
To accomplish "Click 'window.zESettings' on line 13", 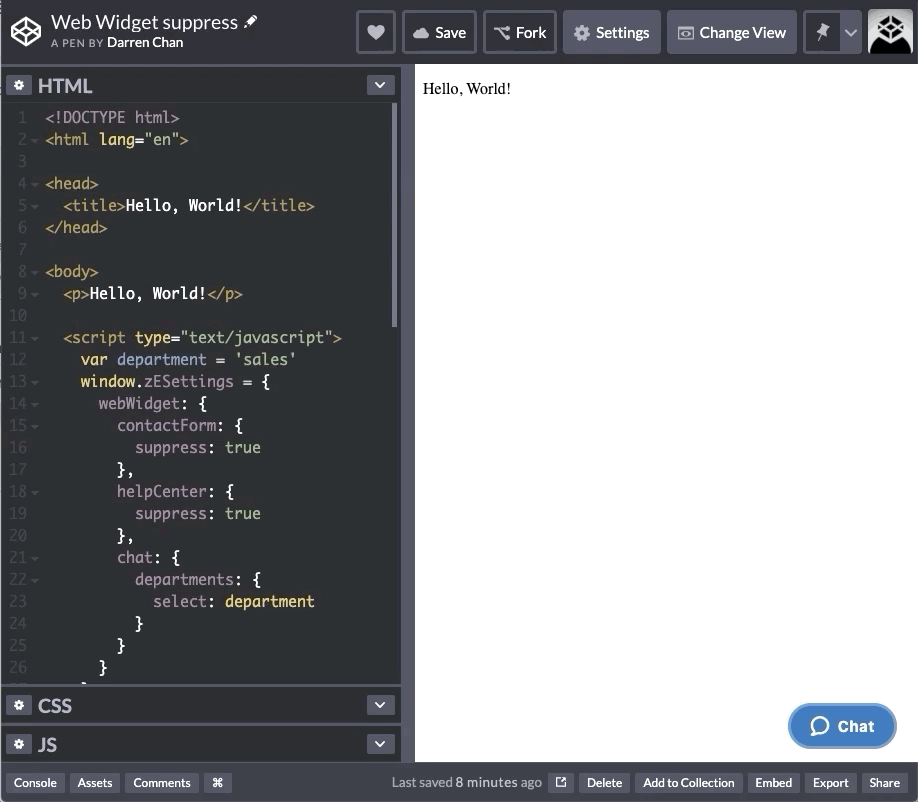I will pos(157,382).
